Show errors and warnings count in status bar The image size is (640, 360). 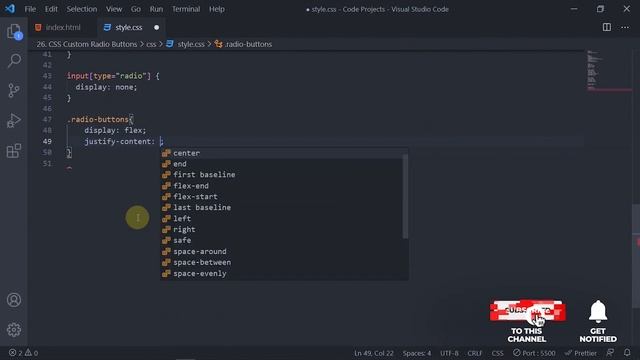pyautogui.click(x=23, y=353)
